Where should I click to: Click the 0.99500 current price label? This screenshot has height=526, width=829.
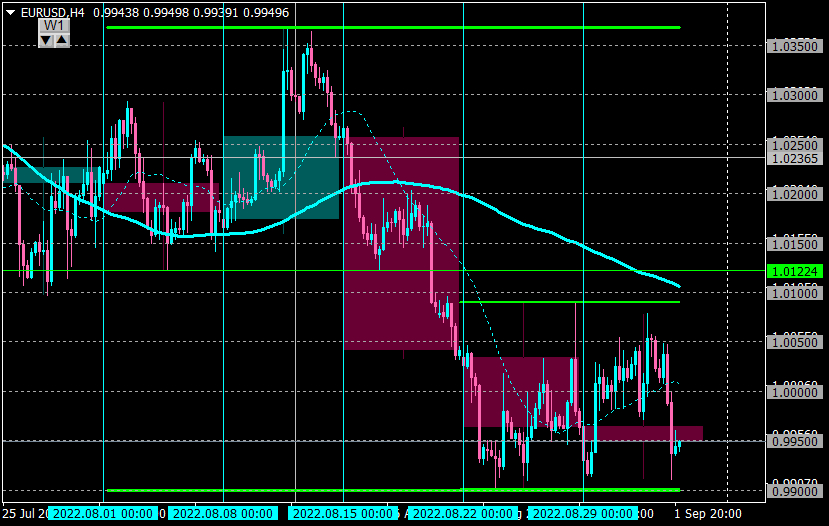click(795, 441)
